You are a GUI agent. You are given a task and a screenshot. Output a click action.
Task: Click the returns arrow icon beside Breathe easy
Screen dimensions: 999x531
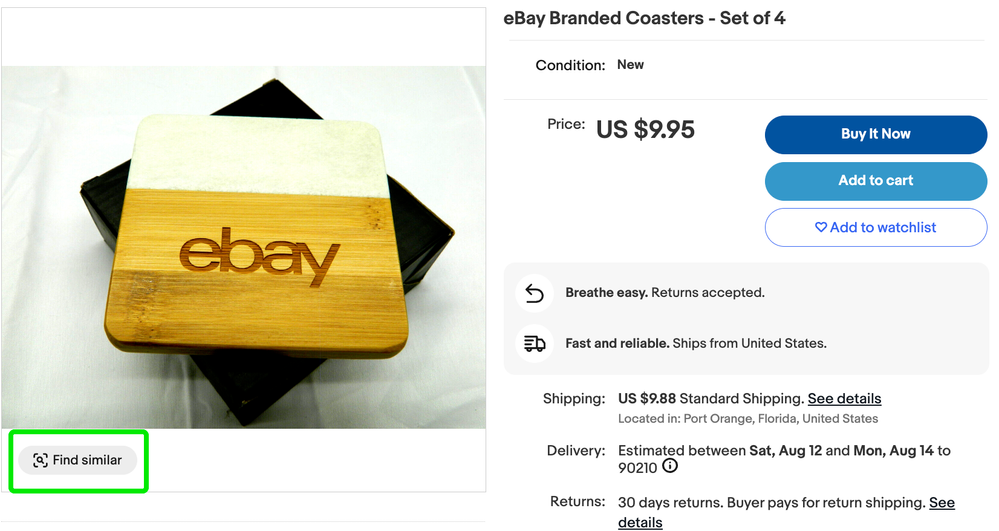535,294
